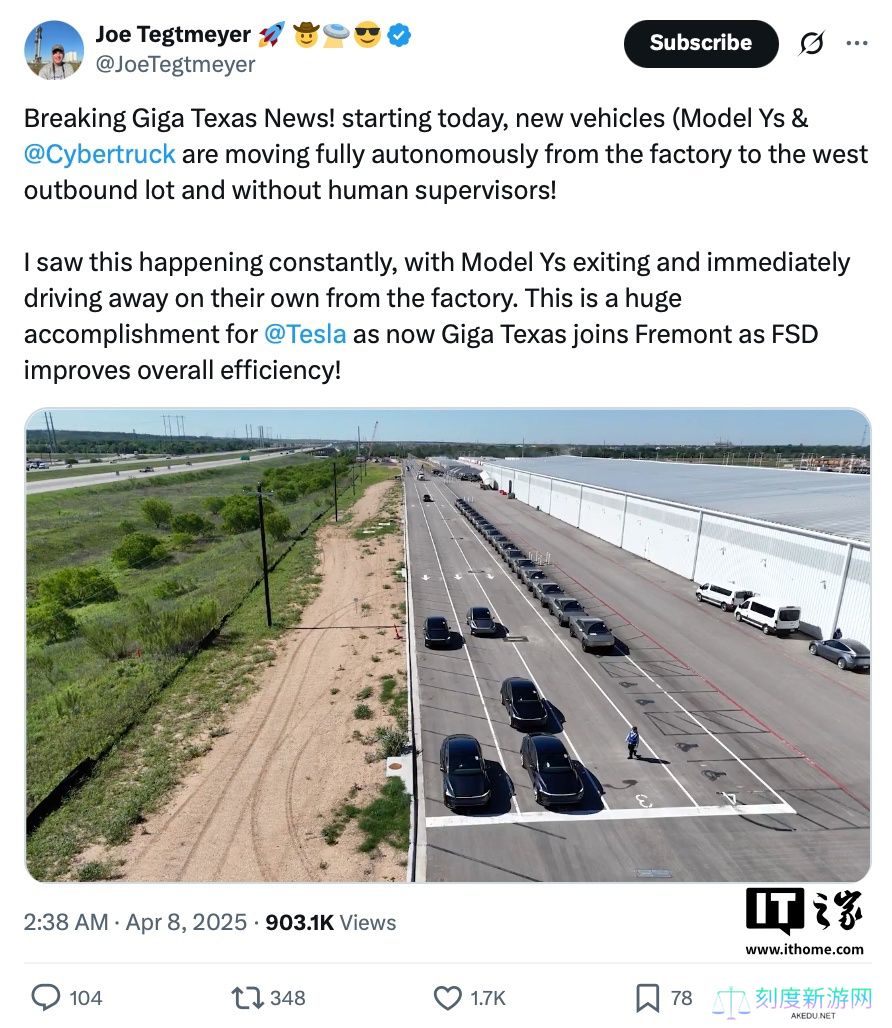Open the Grok analysis icon beside Subscribe

click(x=812, y=43)
